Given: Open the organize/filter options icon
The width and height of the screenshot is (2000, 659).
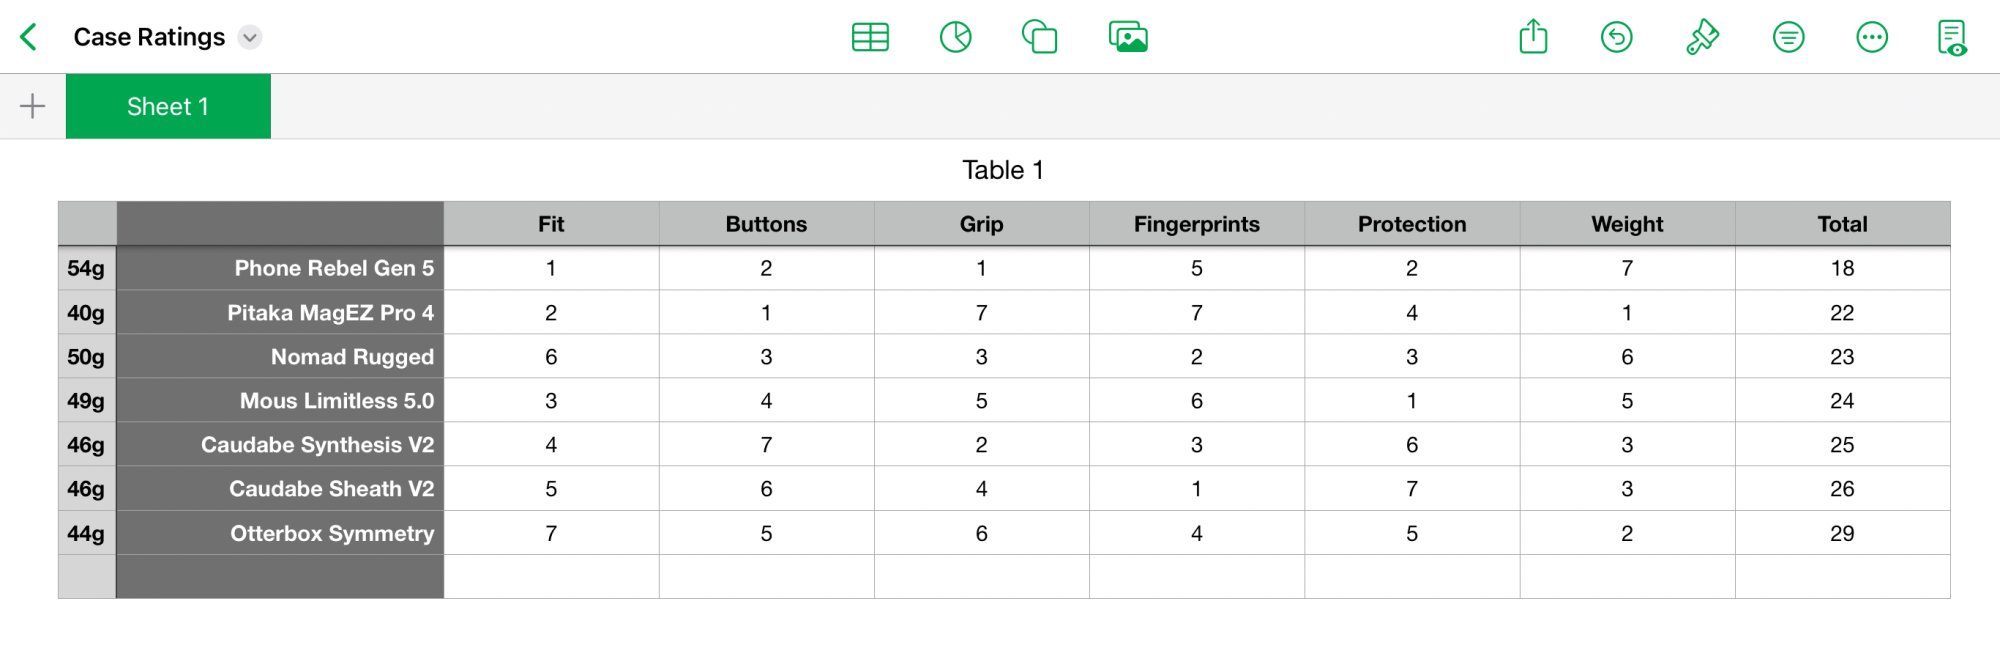Looking at the screenshot, I should pyautogui.click(x=1788, y=38).
